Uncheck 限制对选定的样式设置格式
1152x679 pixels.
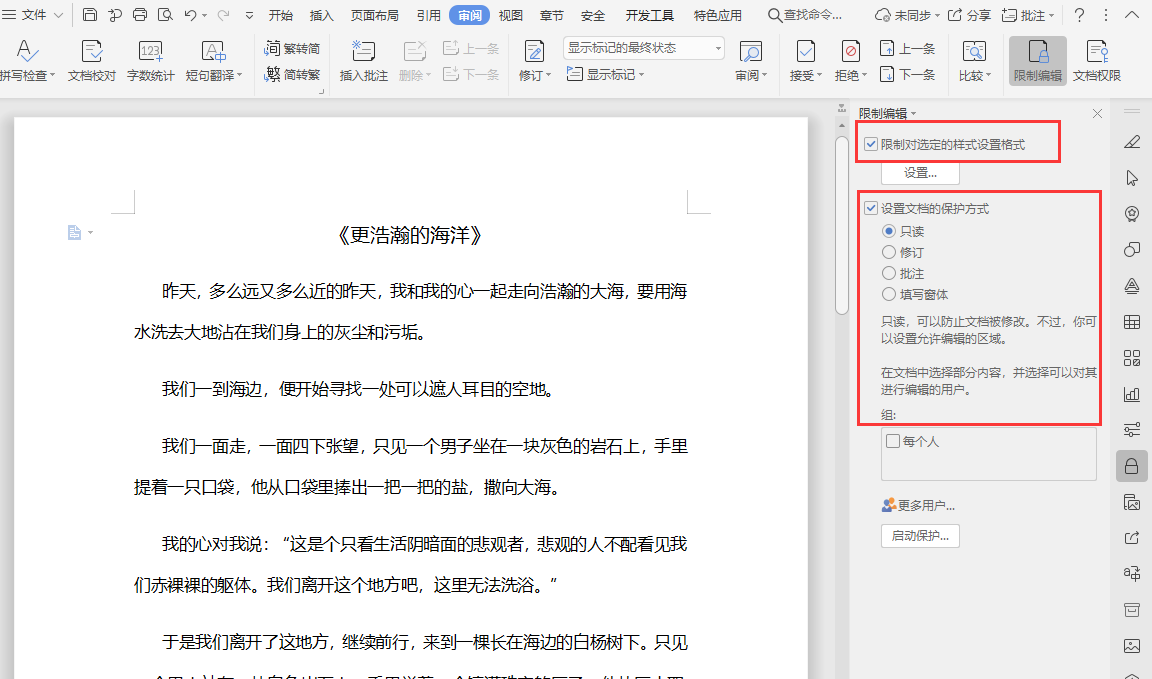pyautogui.click(x=872, y=142)
